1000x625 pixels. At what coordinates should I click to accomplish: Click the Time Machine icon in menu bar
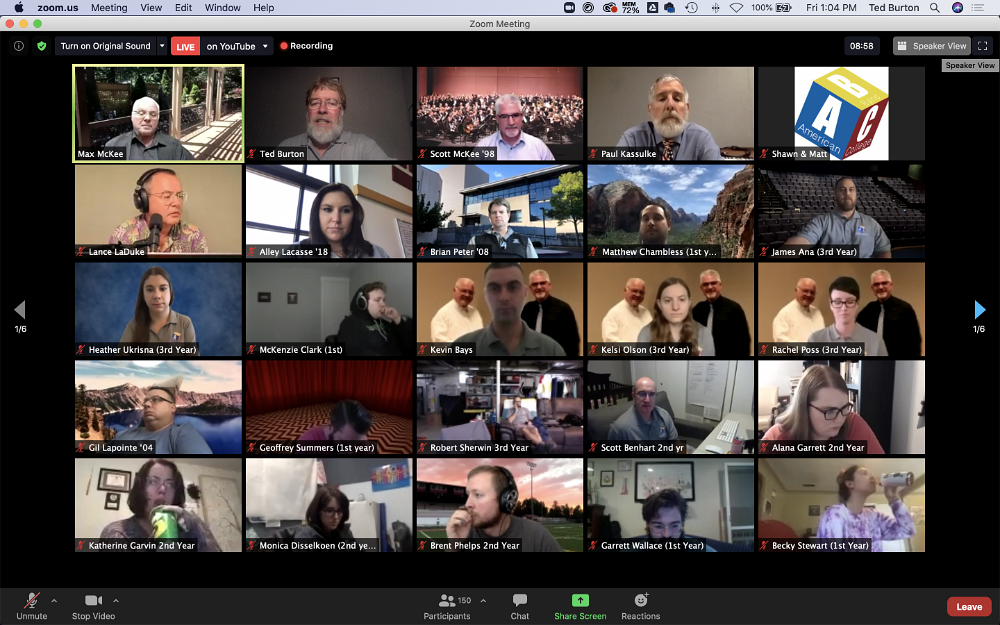click(x=691, y=8)
